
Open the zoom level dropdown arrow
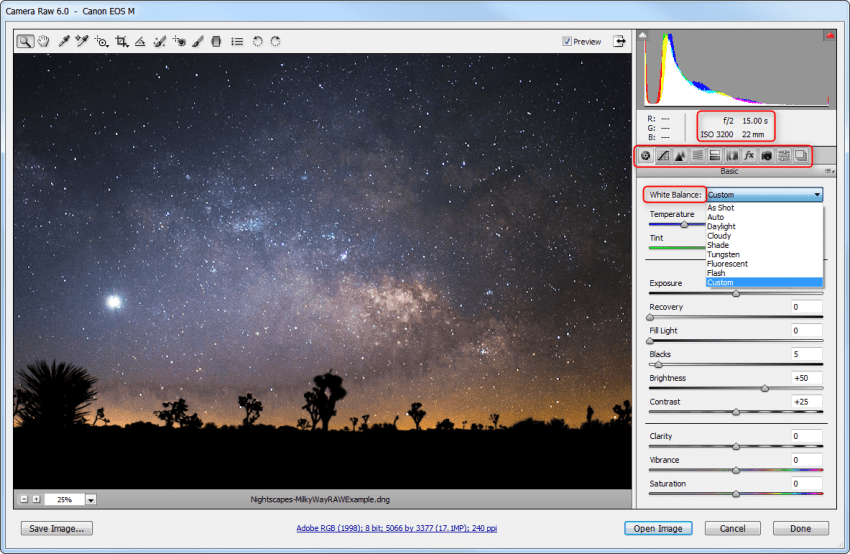[x=91, y=499]
